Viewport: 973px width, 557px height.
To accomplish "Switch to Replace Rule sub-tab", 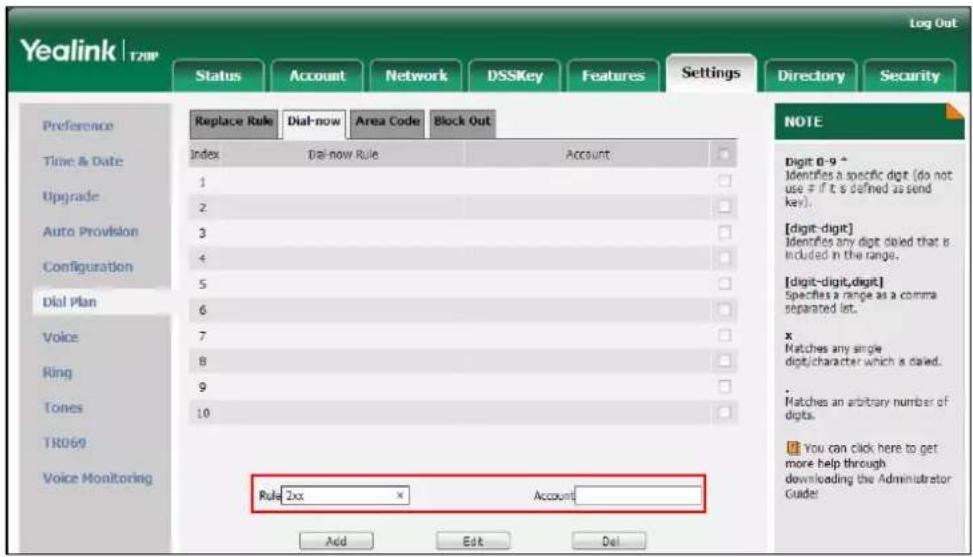I will click(233, 122).
